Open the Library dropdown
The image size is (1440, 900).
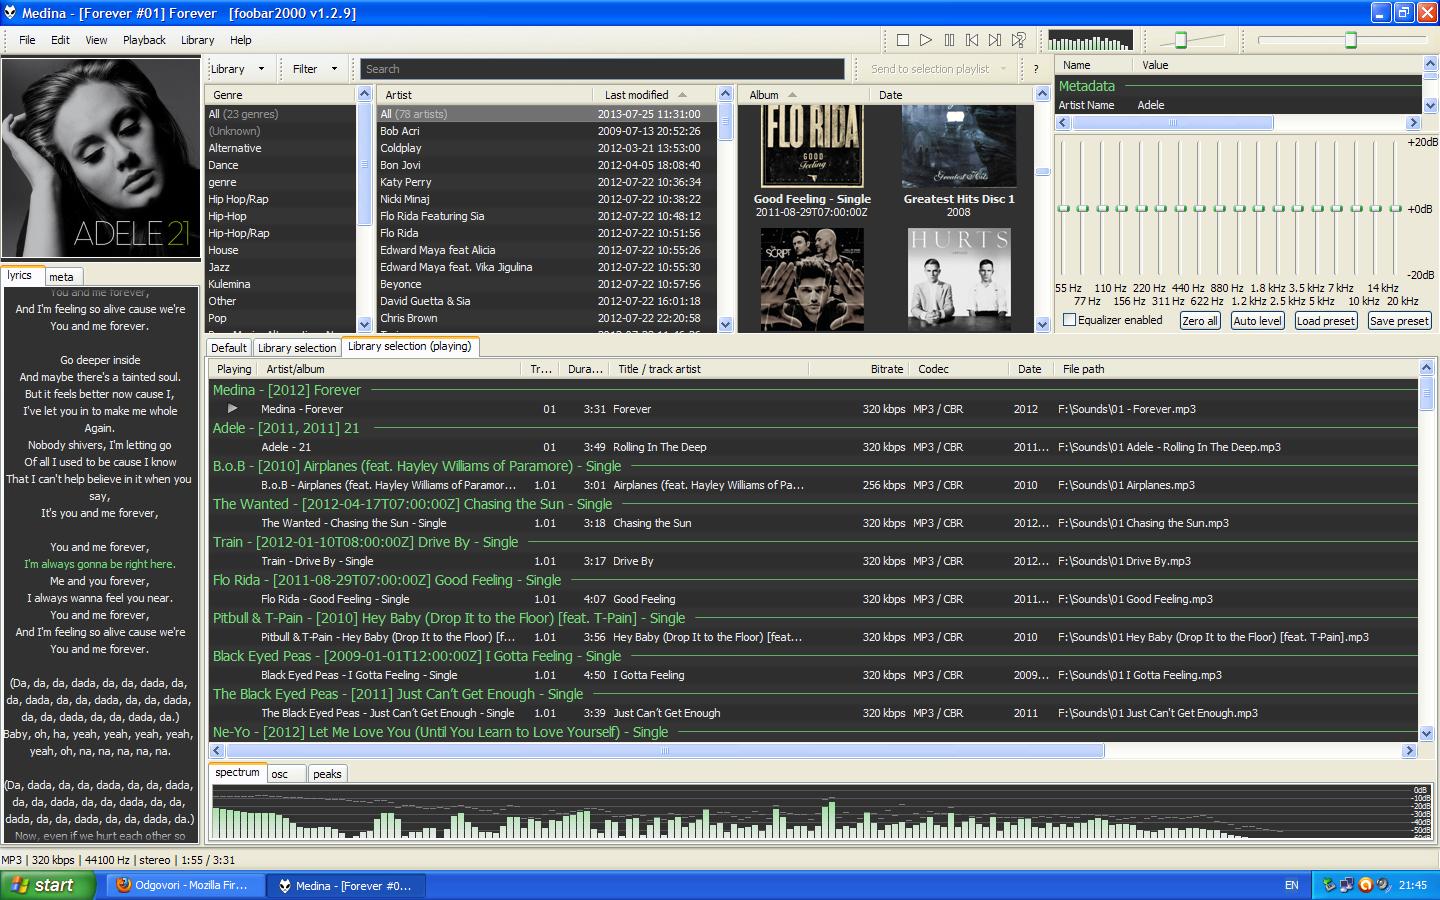tap(238, 69)
